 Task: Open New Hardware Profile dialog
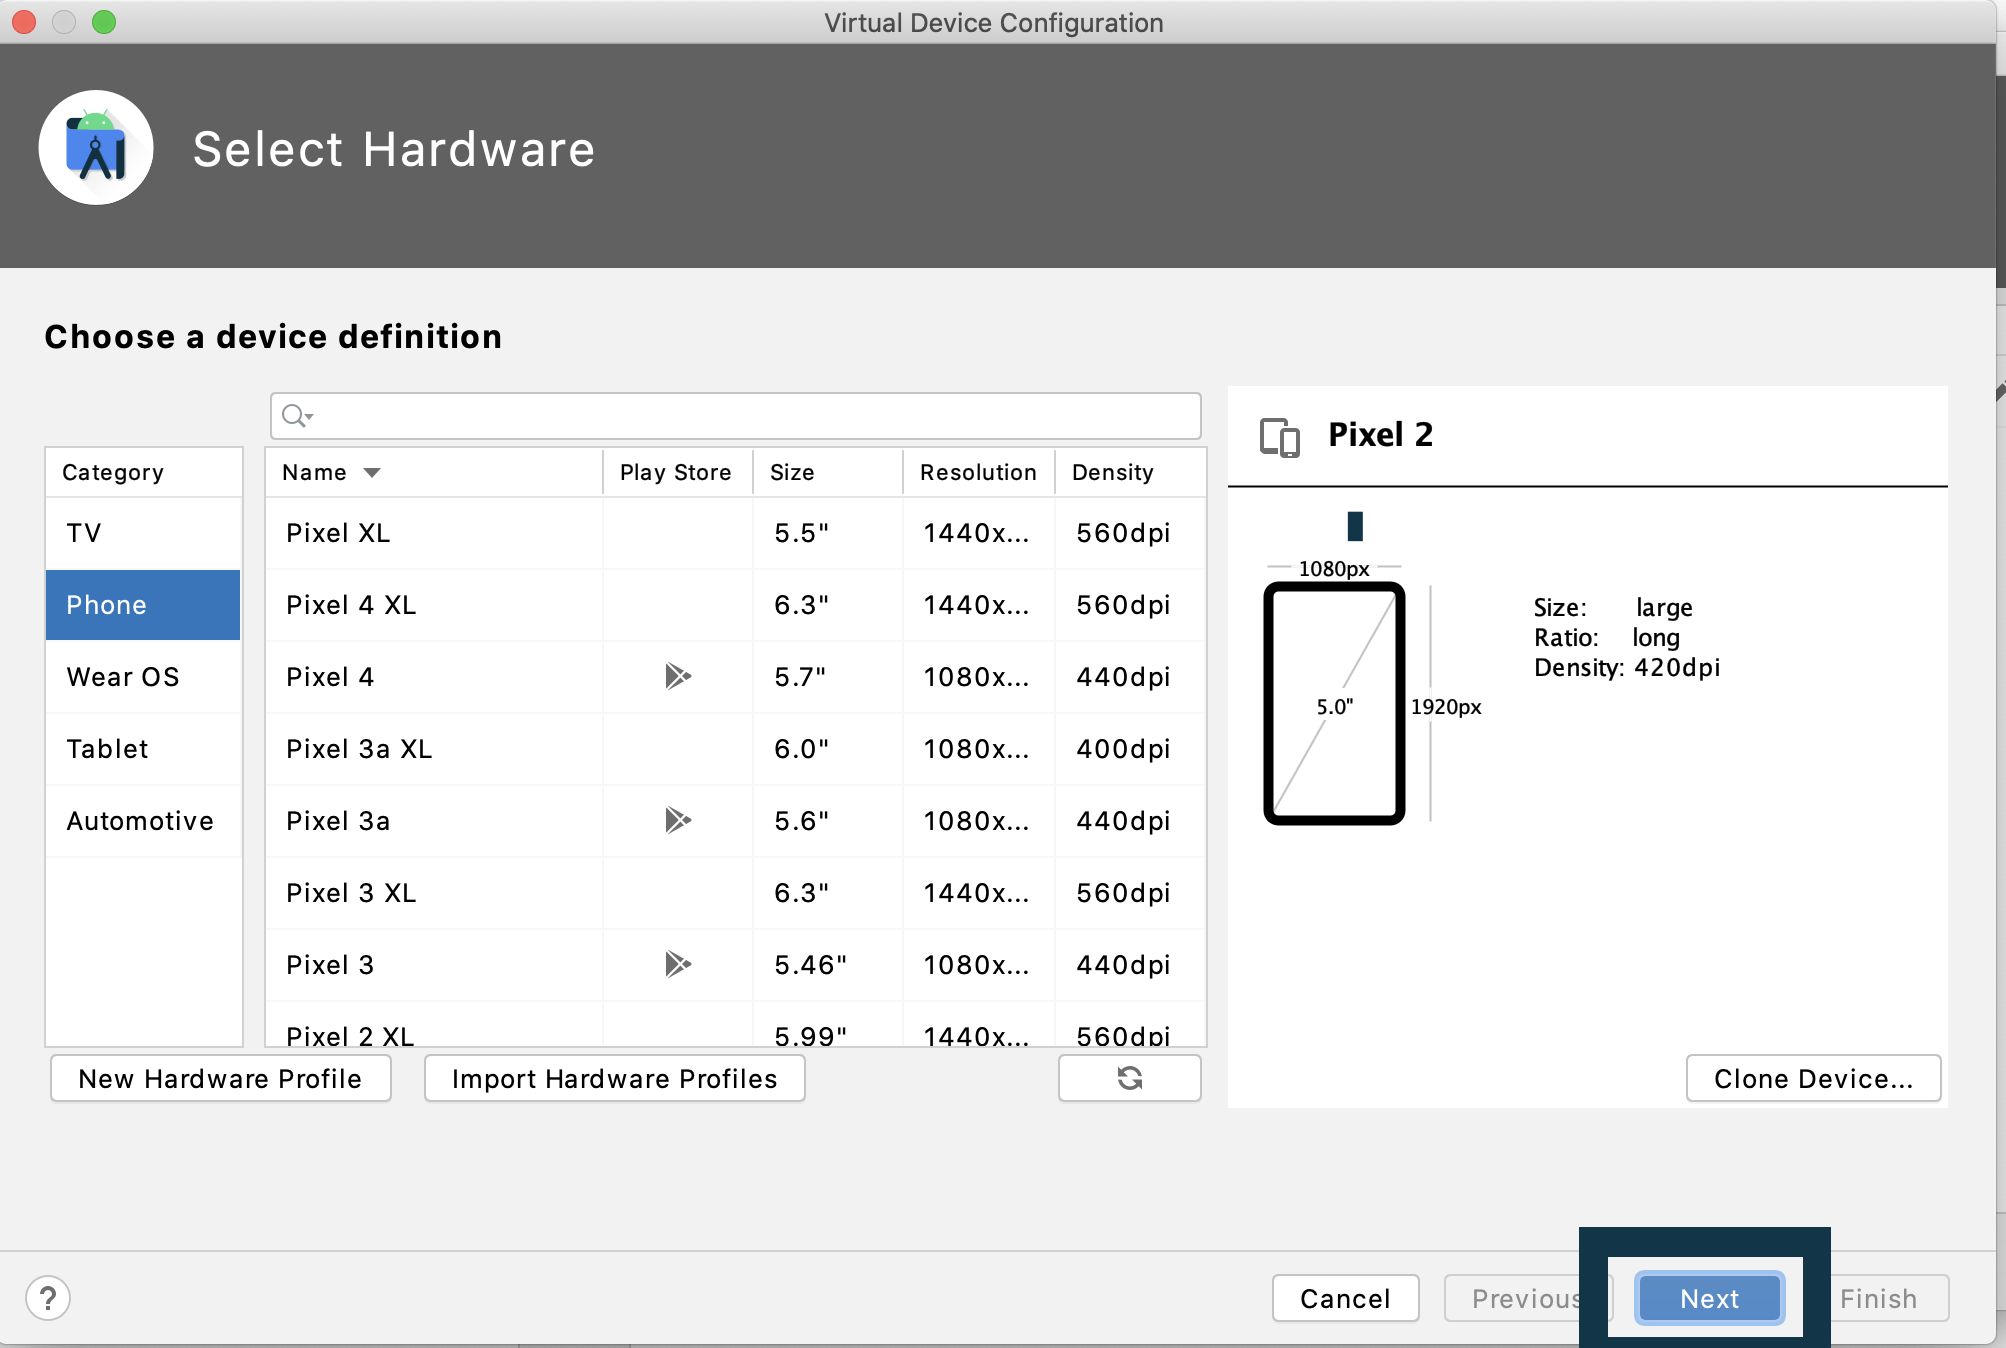[x=220, y=1078]
